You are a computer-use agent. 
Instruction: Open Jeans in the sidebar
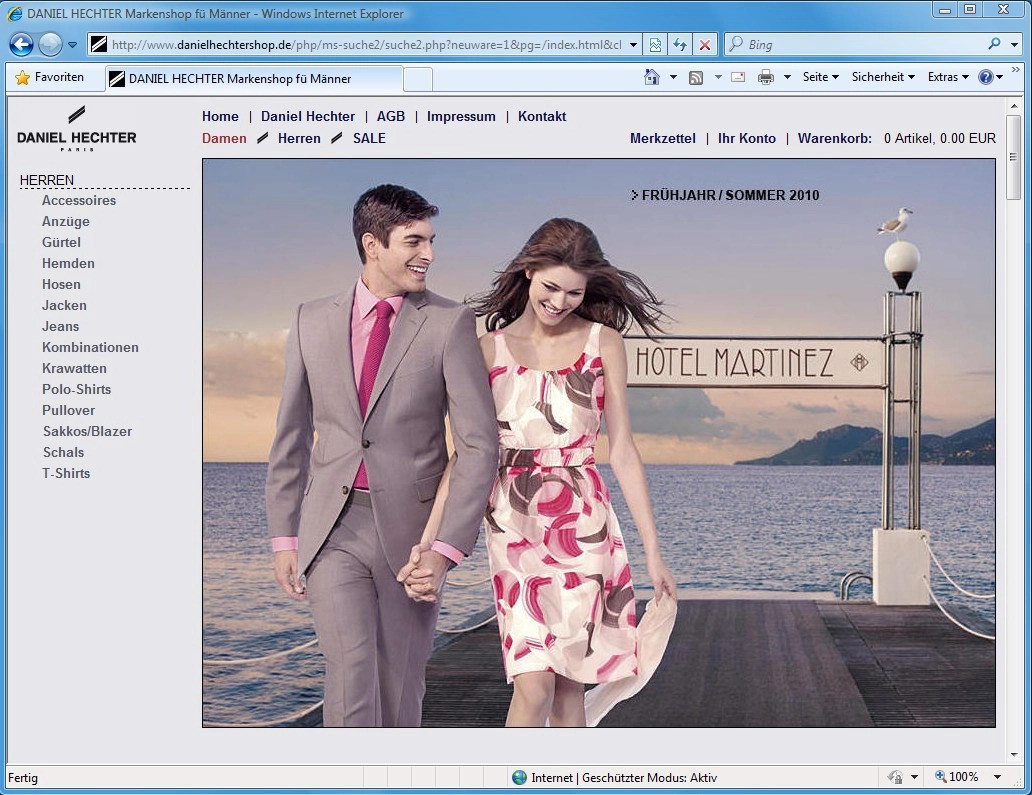61,327
